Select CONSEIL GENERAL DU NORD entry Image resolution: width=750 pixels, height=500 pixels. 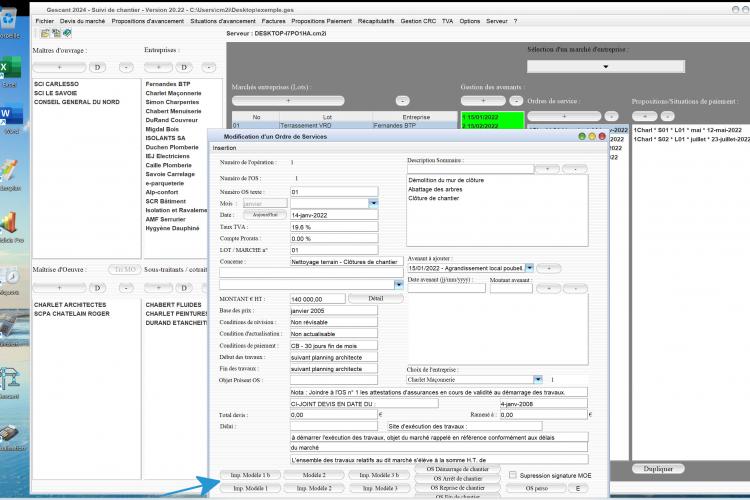77,102
